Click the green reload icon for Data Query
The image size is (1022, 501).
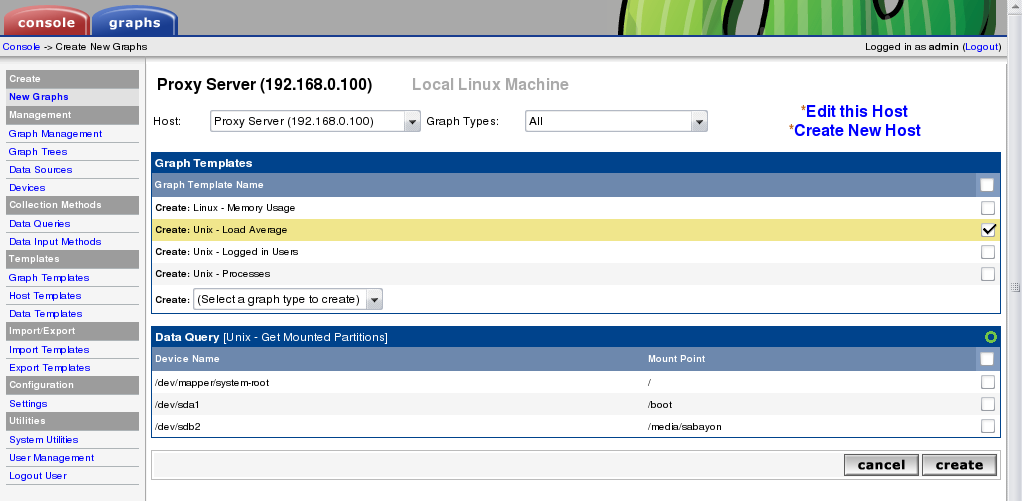coord(991,337)
